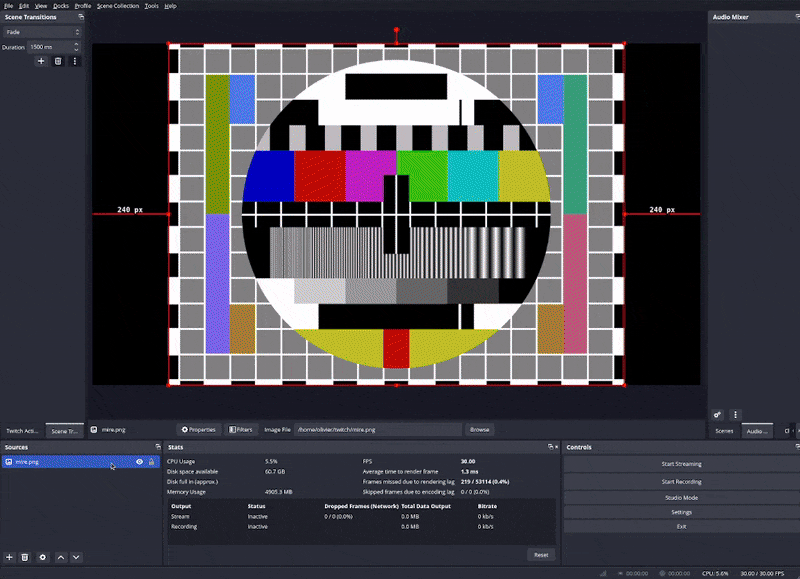Remove the Fade transition with the trash icon
This screenshot has width=800, height=579.
tap(59, 60)
